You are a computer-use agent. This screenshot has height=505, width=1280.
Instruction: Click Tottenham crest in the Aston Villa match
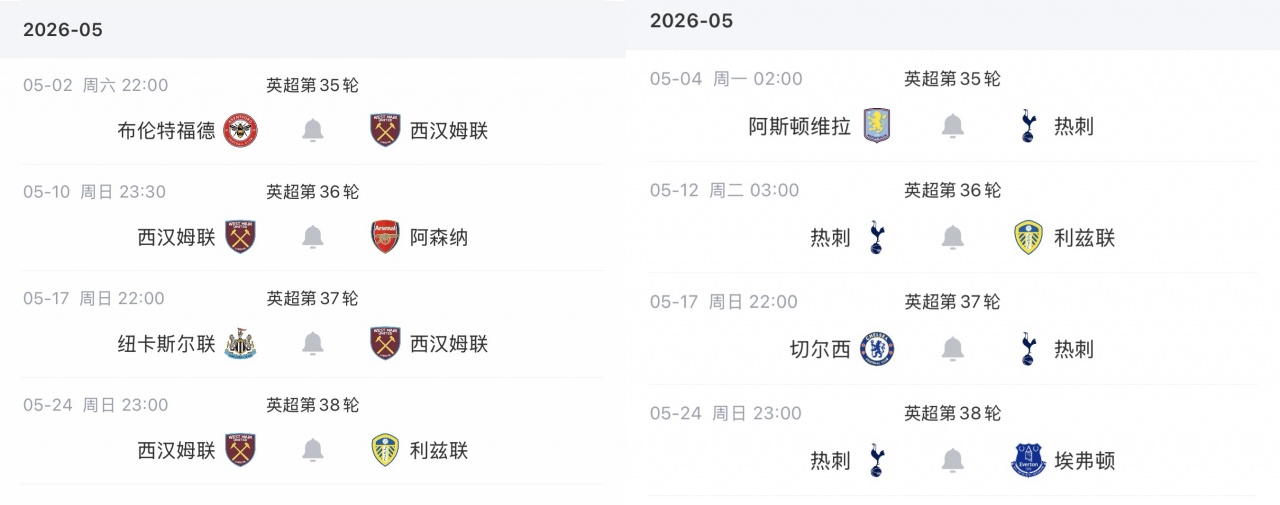point(1028,126)
